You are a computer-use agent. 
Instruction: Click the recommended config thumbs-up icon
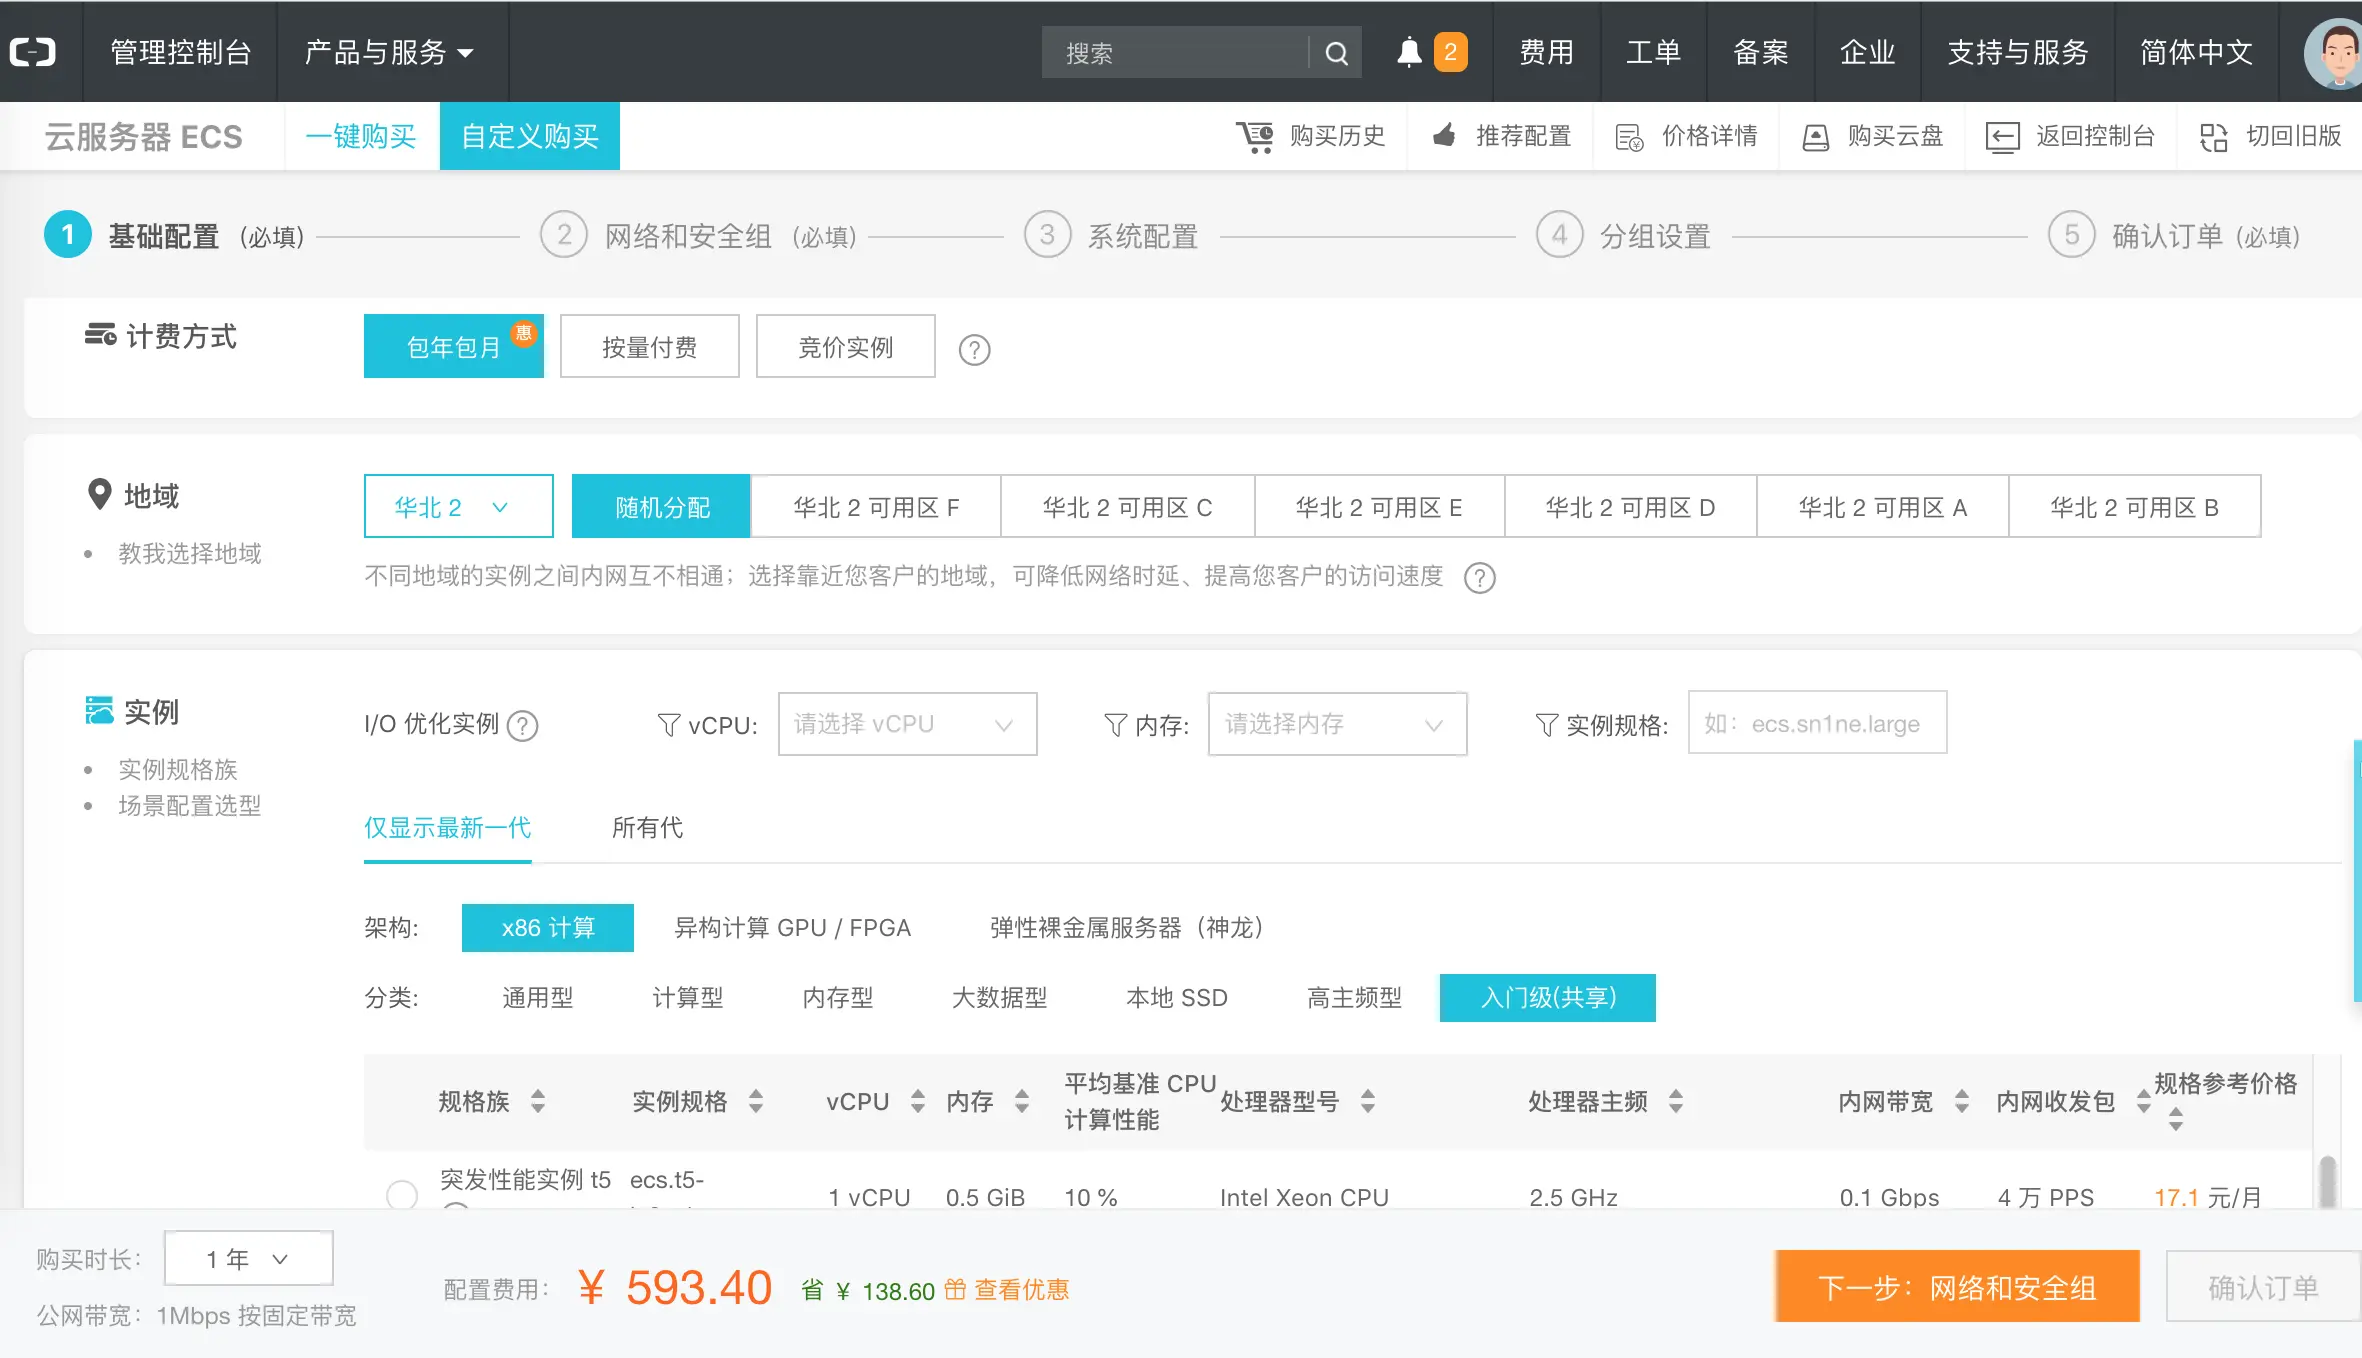pyautogui.click(x=1444, y=136)
